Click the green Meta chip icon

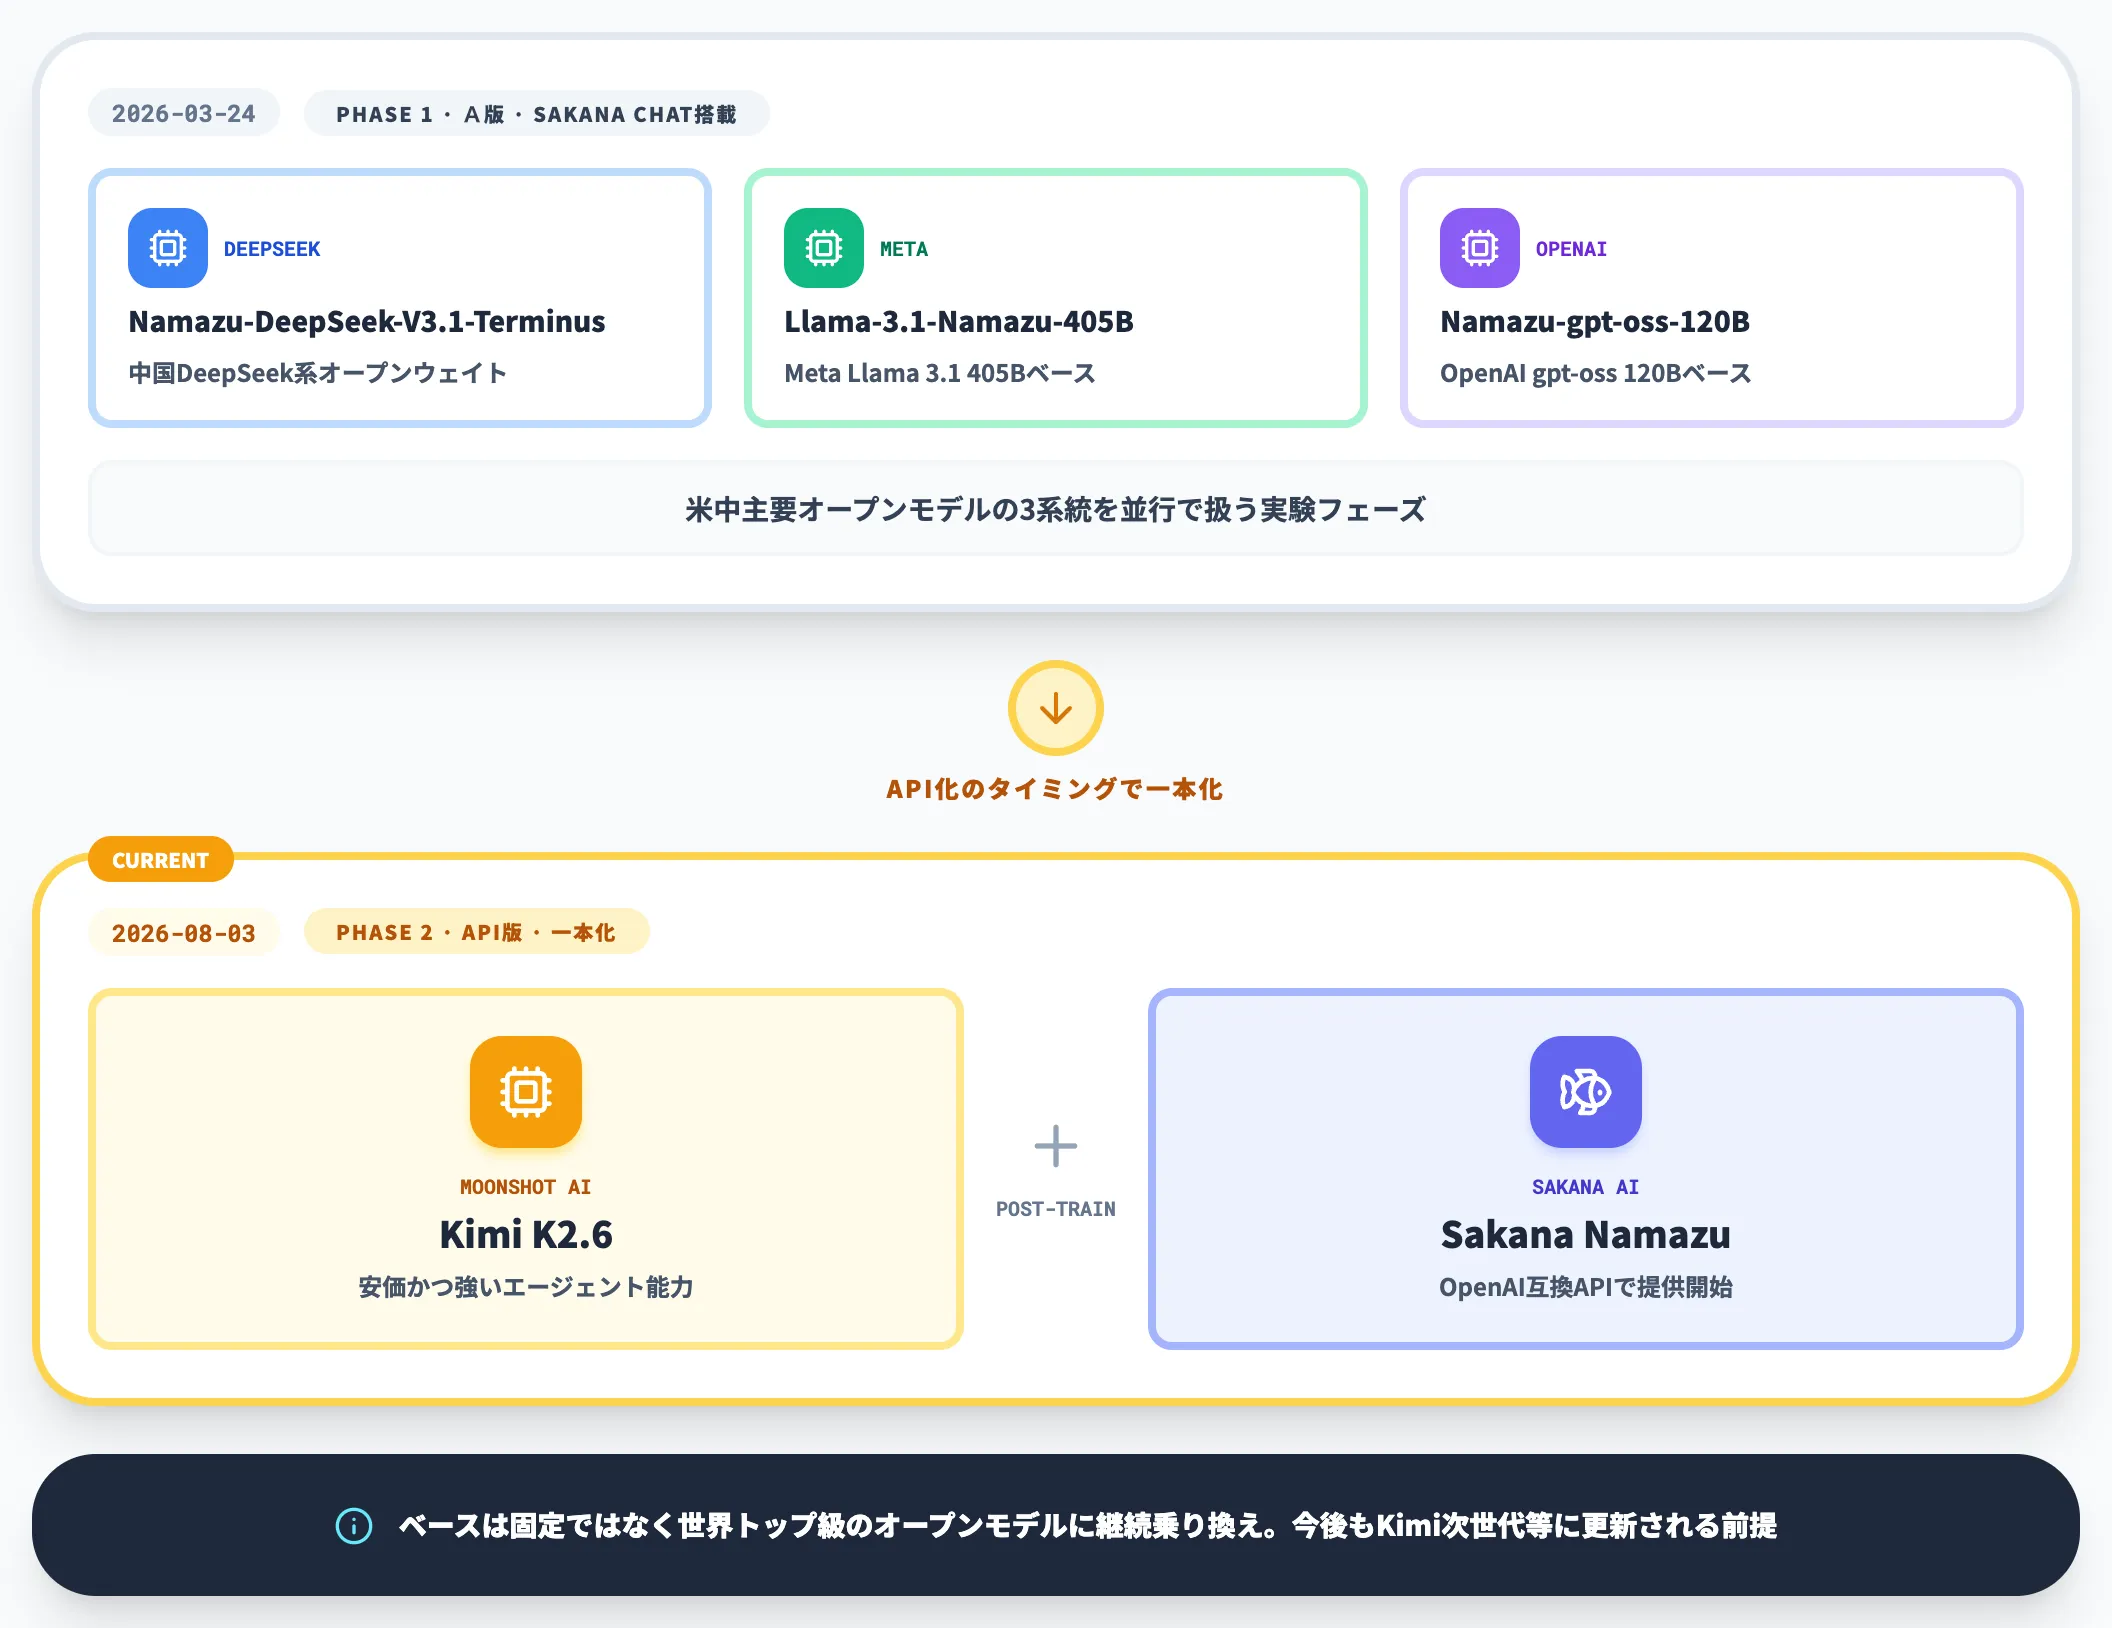pos(824,248)
